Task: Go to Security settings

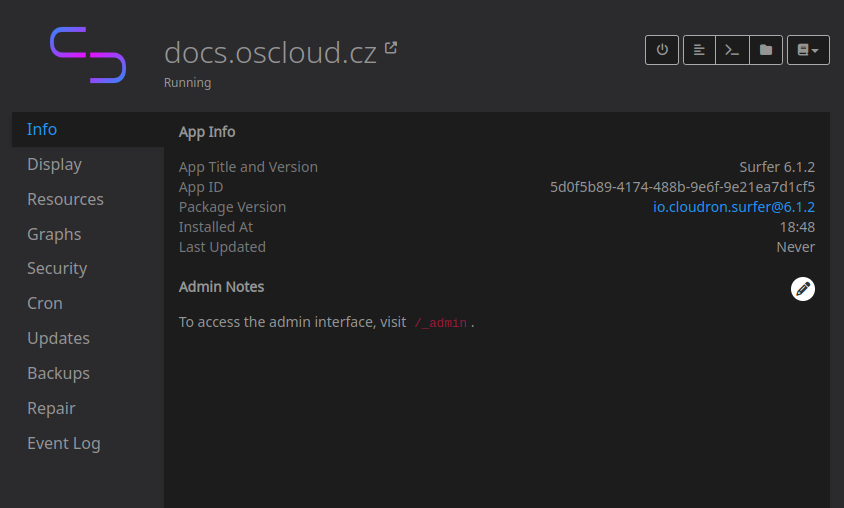Action: [57, 268]
